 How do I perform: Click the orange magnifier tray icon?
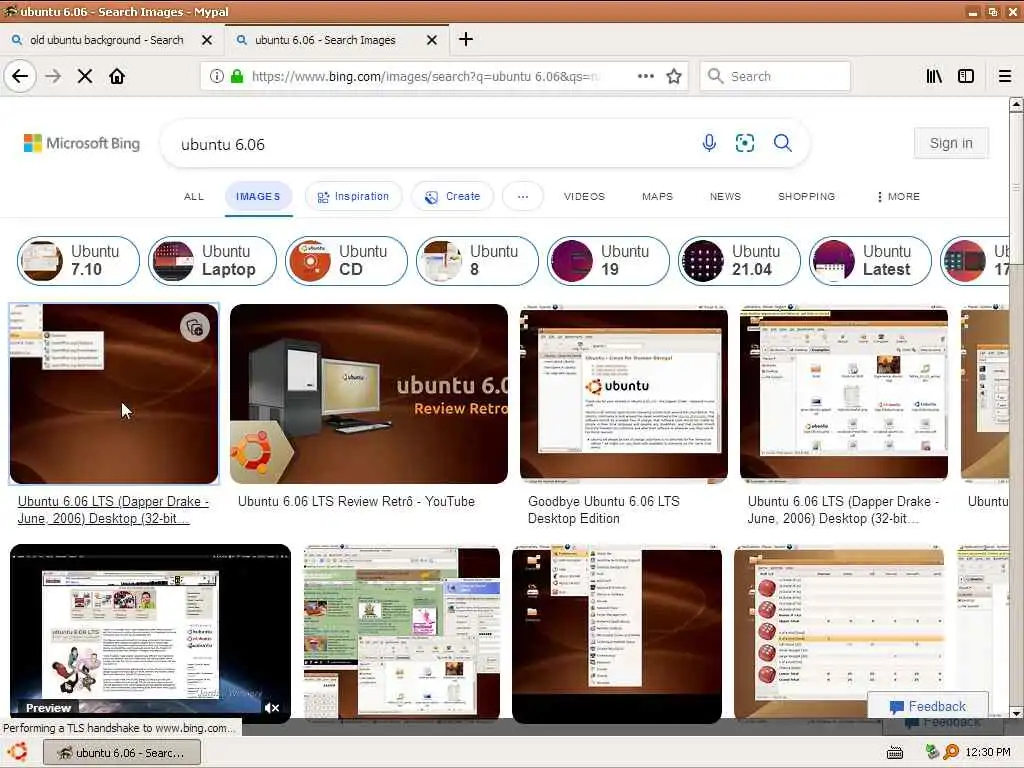(x=951, y=752)
